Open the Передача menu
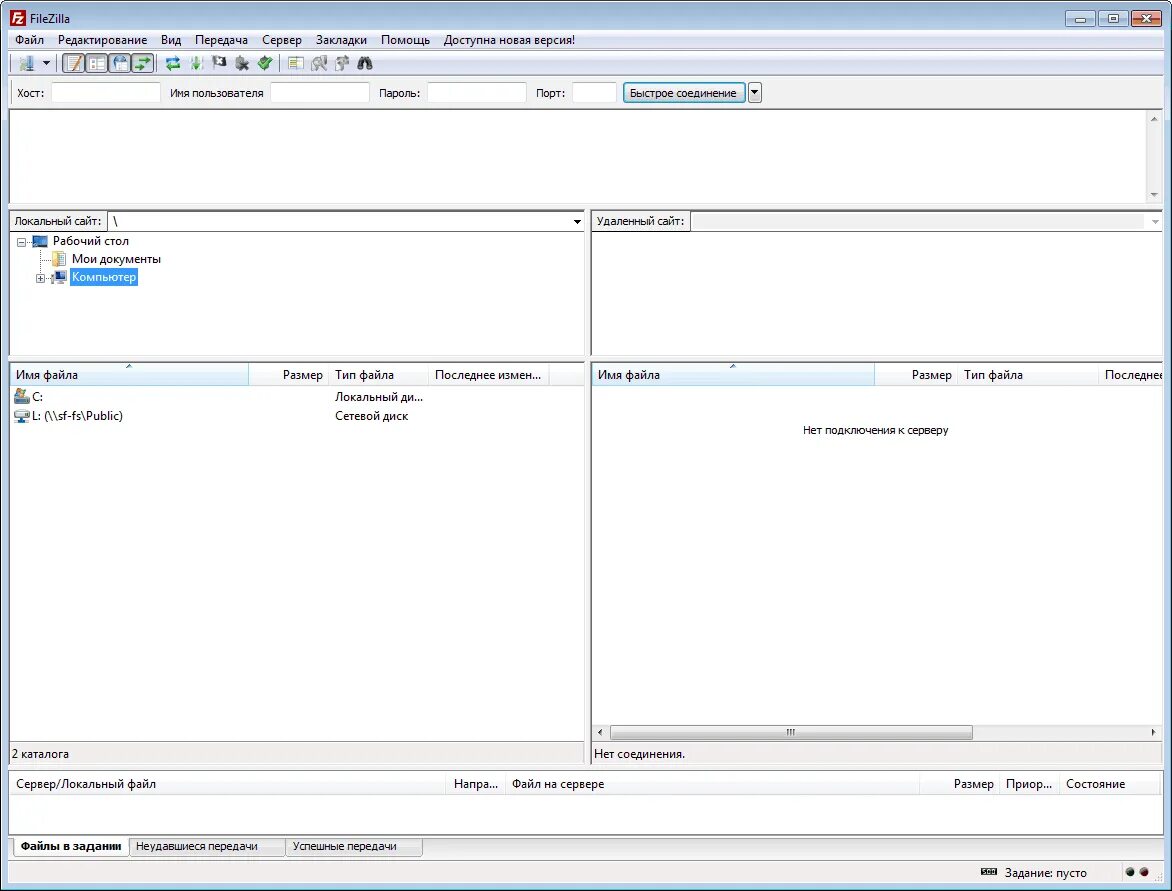The image size is (1172, 891). point(221,40)
